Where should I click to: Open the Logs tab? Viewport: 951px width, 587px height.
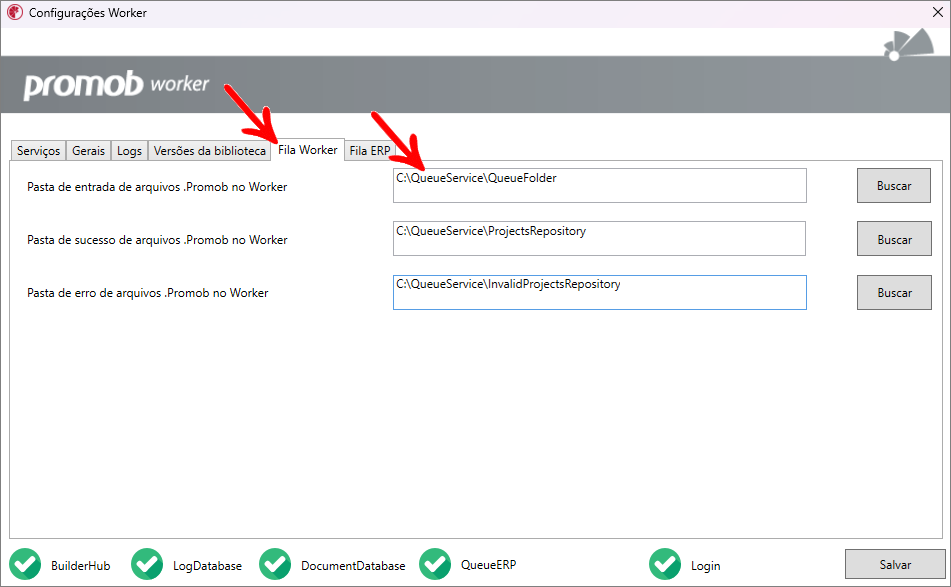click(129, 150)
